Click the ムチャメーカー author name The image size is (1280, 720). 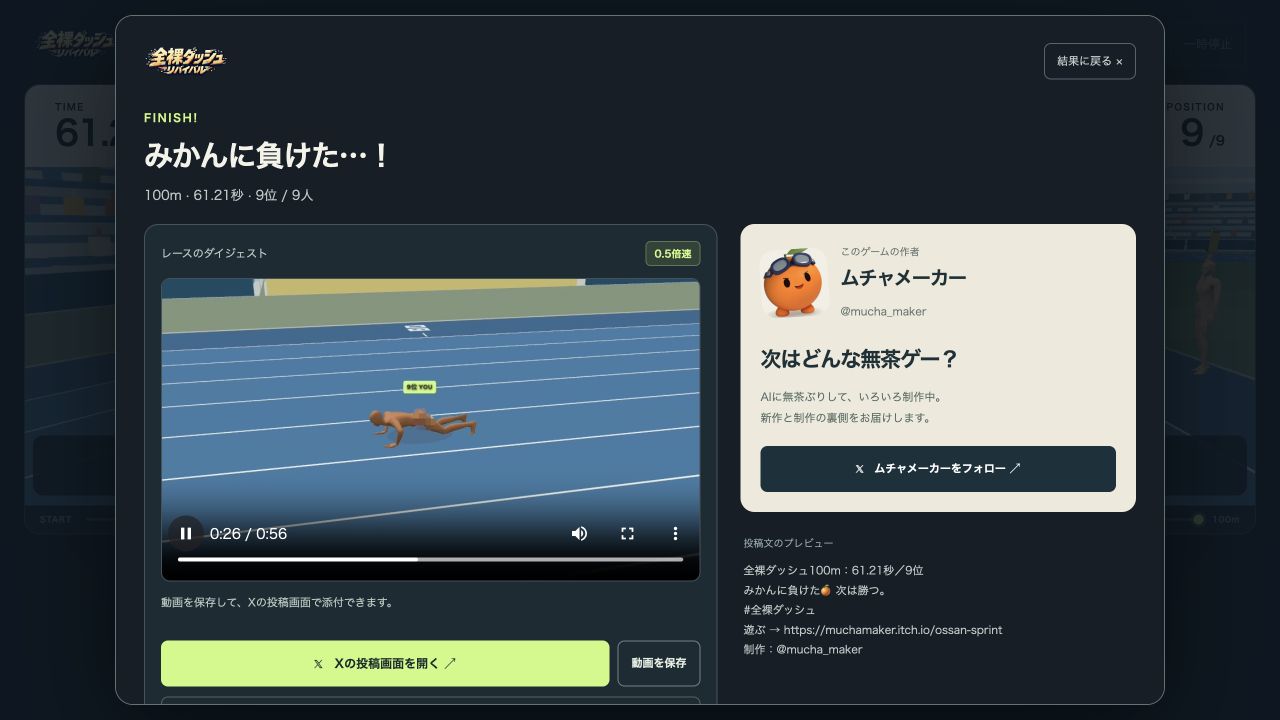pos(903,278)
